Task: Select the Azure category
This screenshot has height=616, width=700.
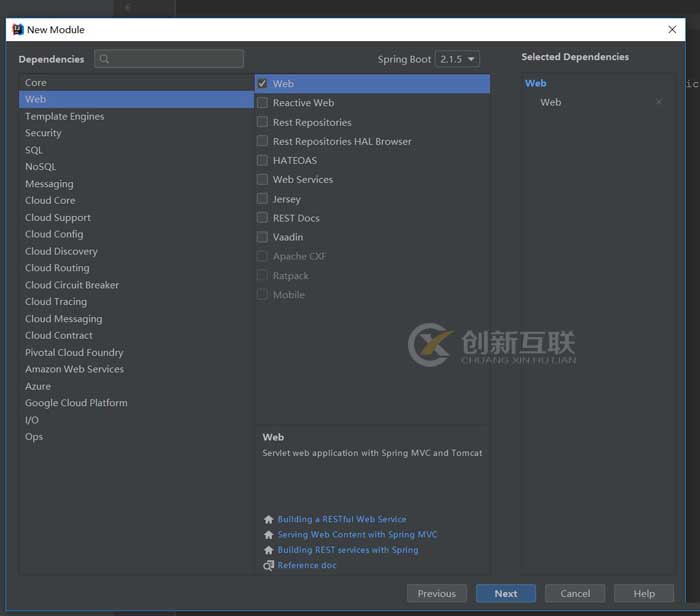Action: pyautogui.click(x=136, y=386)
